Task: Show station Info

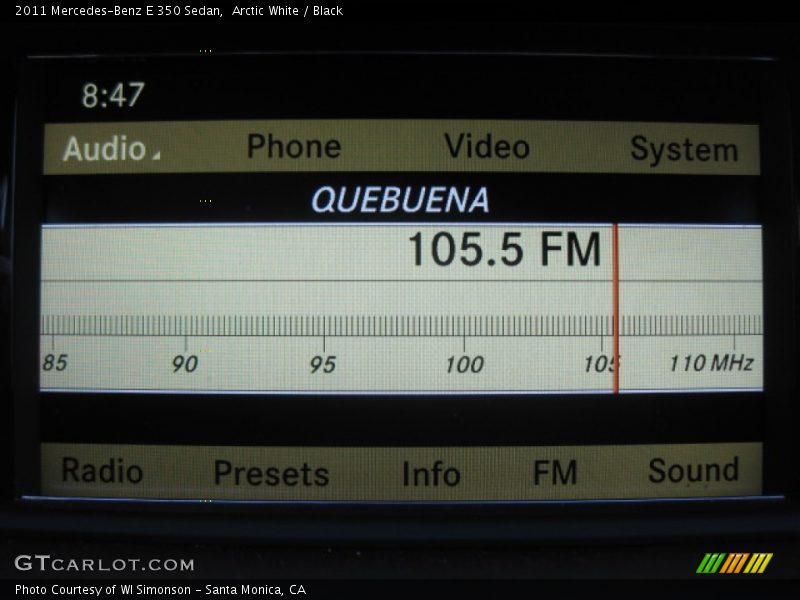Action: (431, 474)
